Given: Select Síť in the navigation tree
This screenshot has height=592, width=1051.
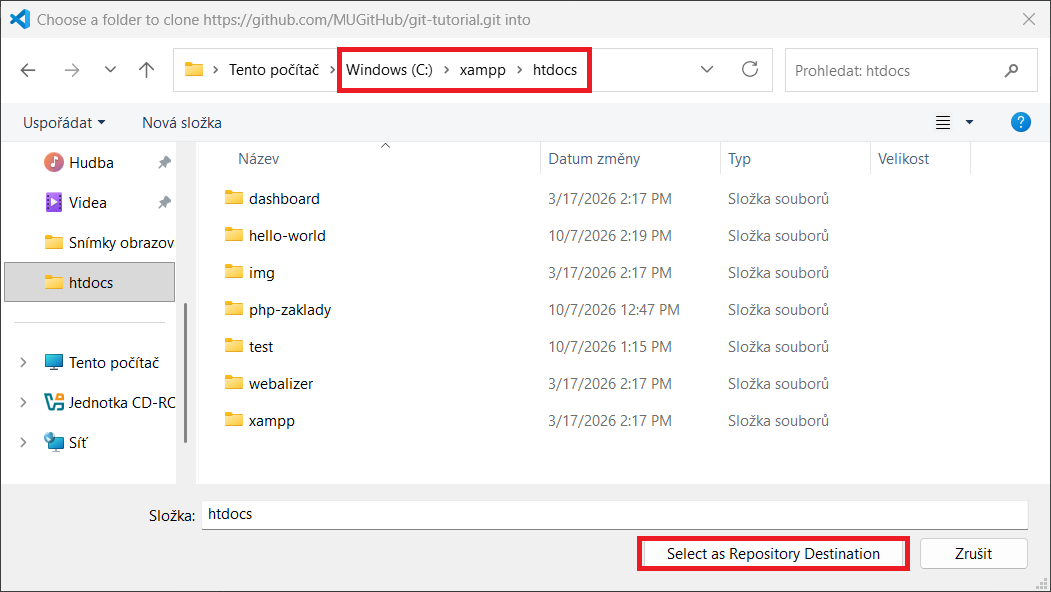Looking at the screenshot, I should (x=65, y=442).
